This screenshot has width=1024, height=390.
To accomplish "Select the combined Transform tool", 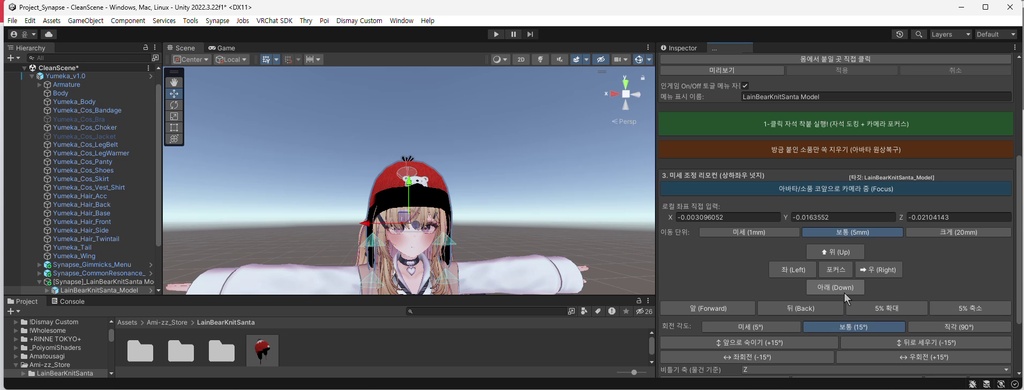I will (x=174, y=138).
